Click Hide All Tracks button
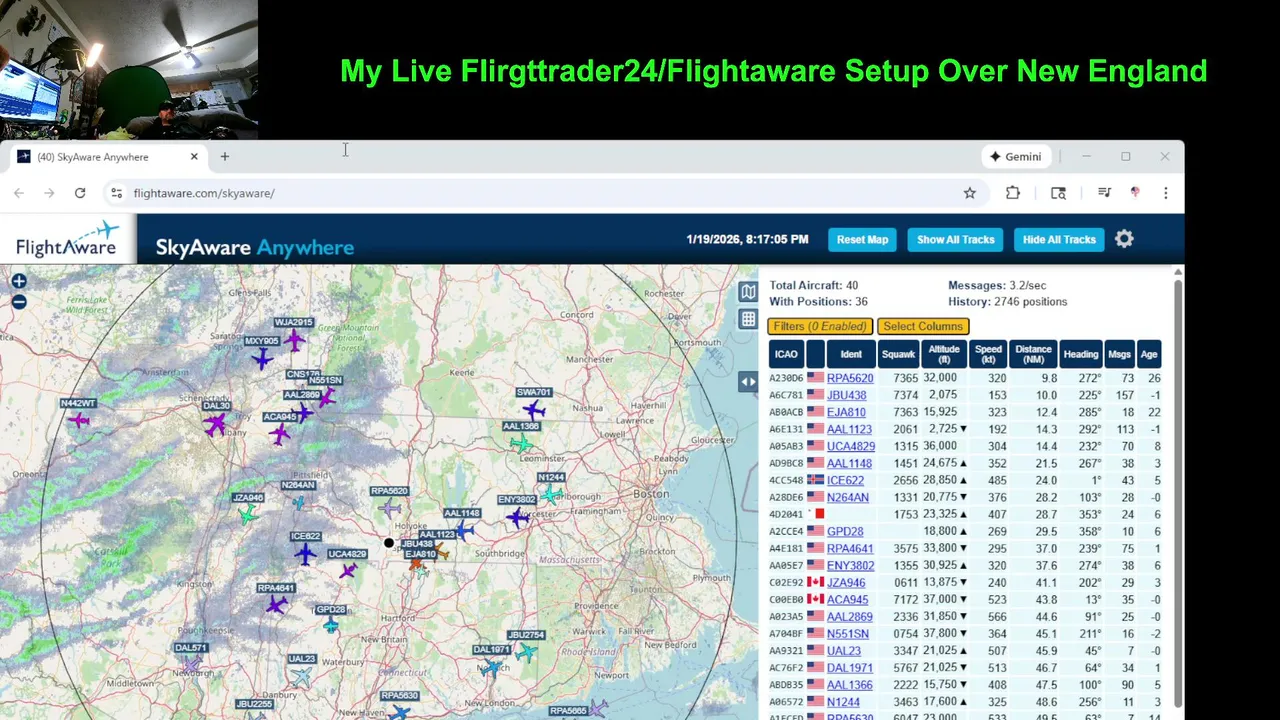Viewport: 1280px width, 720px height. tap(1059, 239)
